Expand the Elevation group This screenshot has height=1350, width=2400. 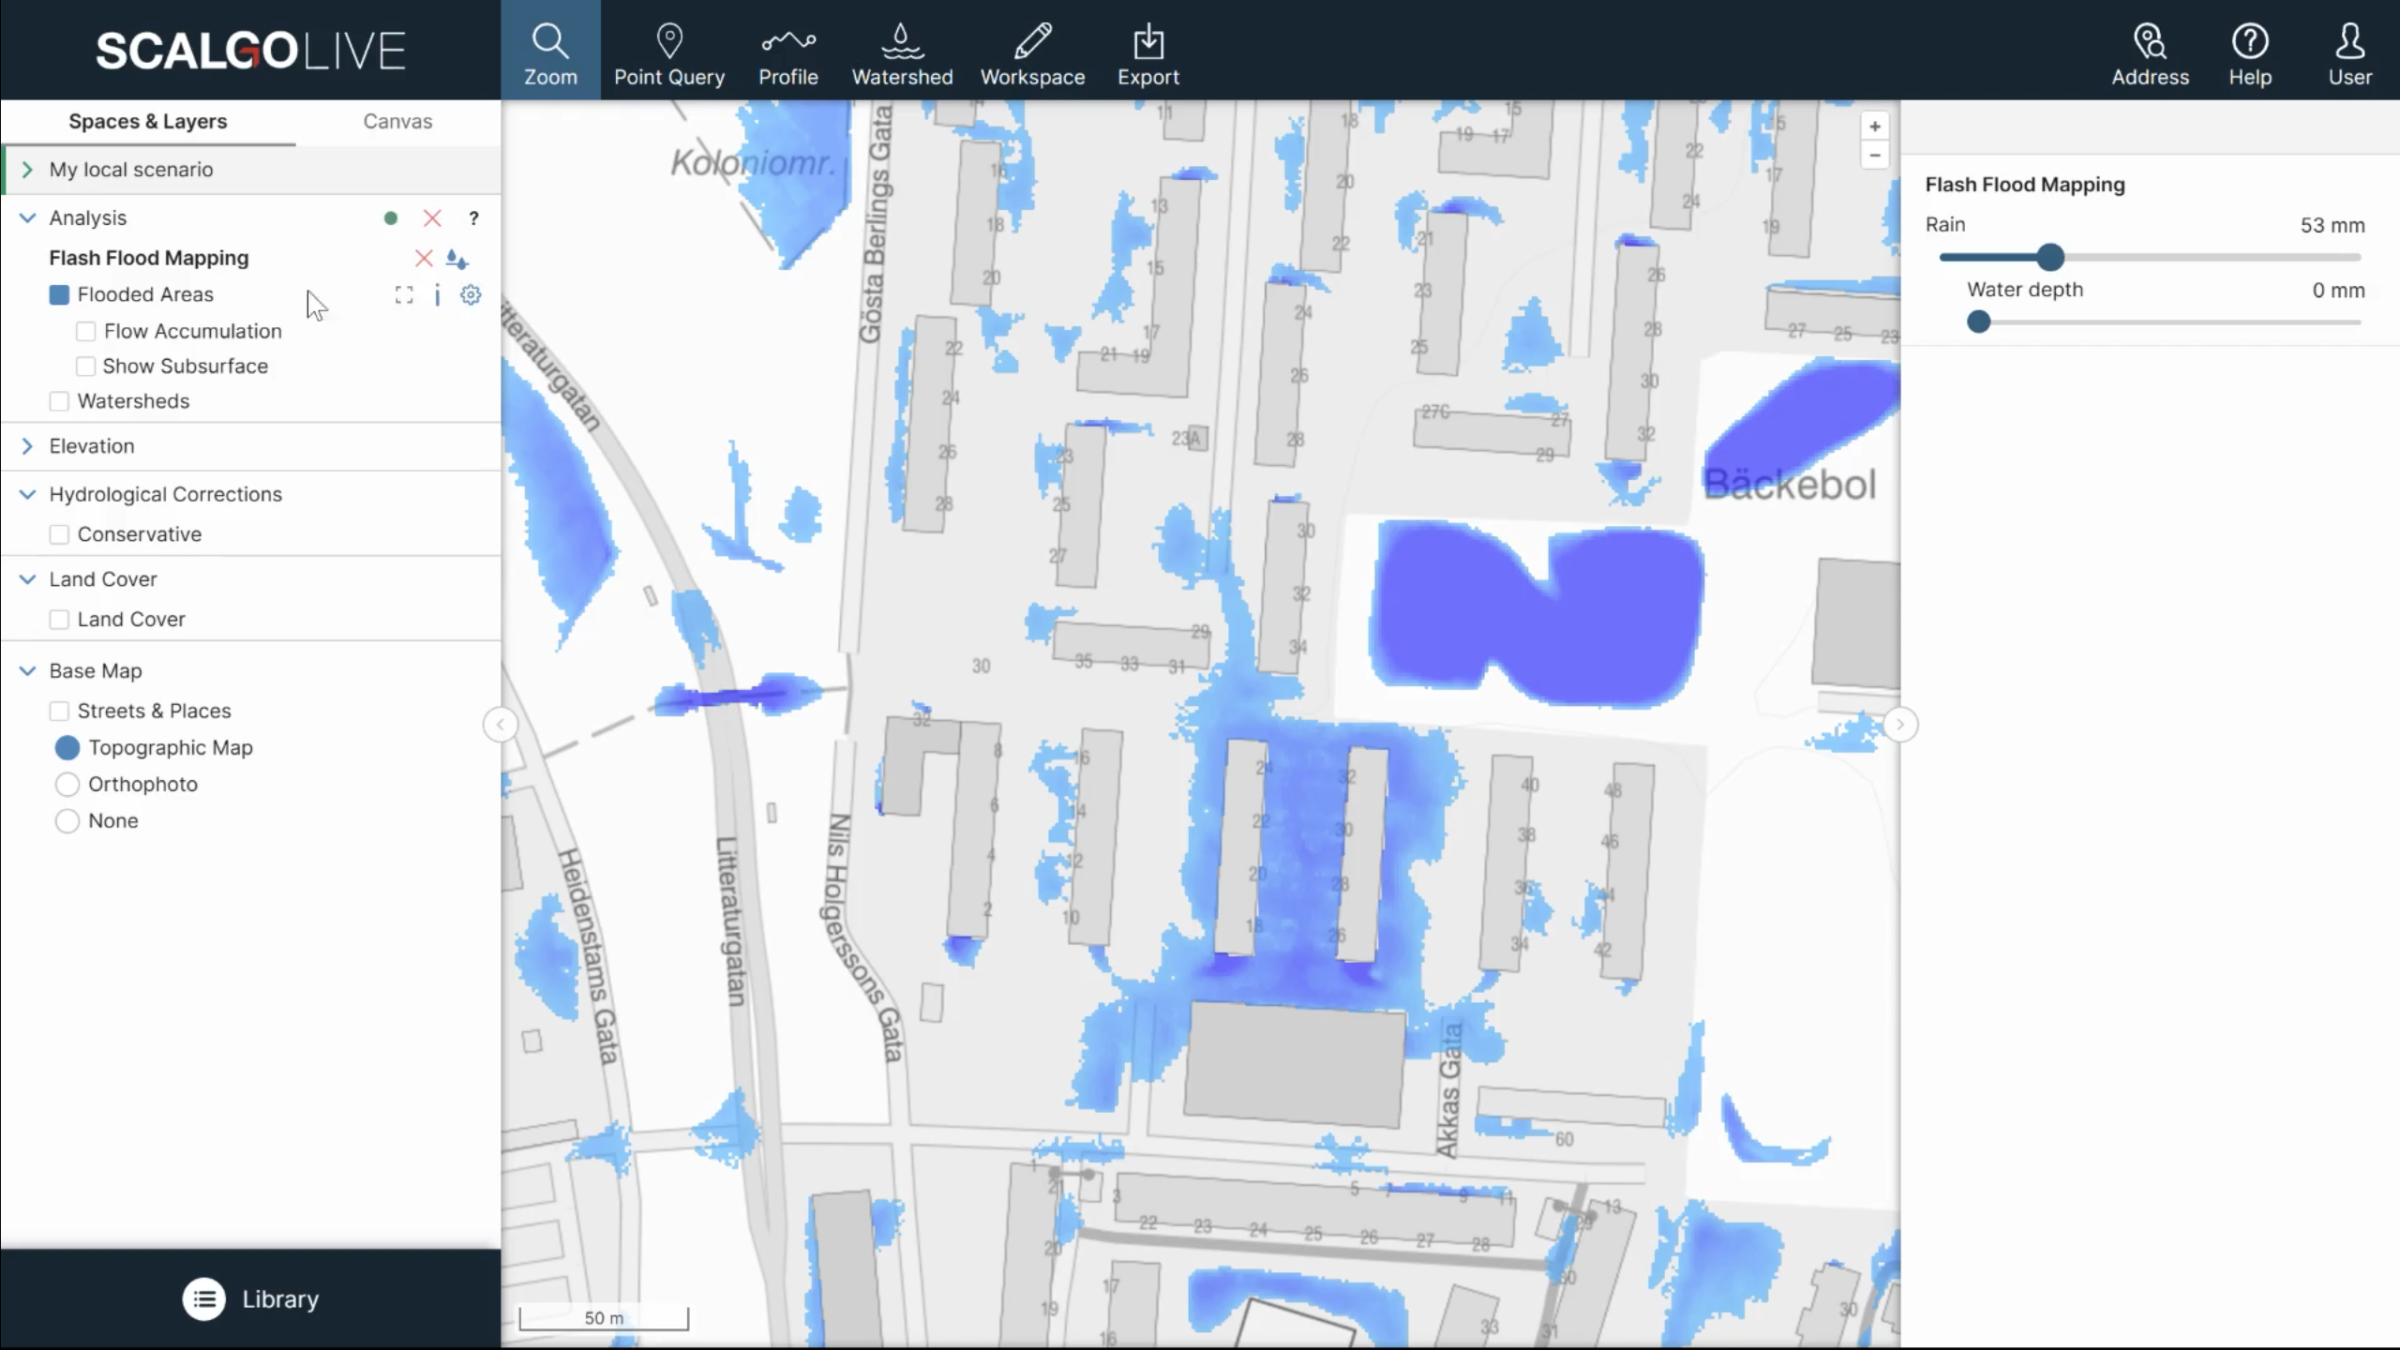[27, 446]
